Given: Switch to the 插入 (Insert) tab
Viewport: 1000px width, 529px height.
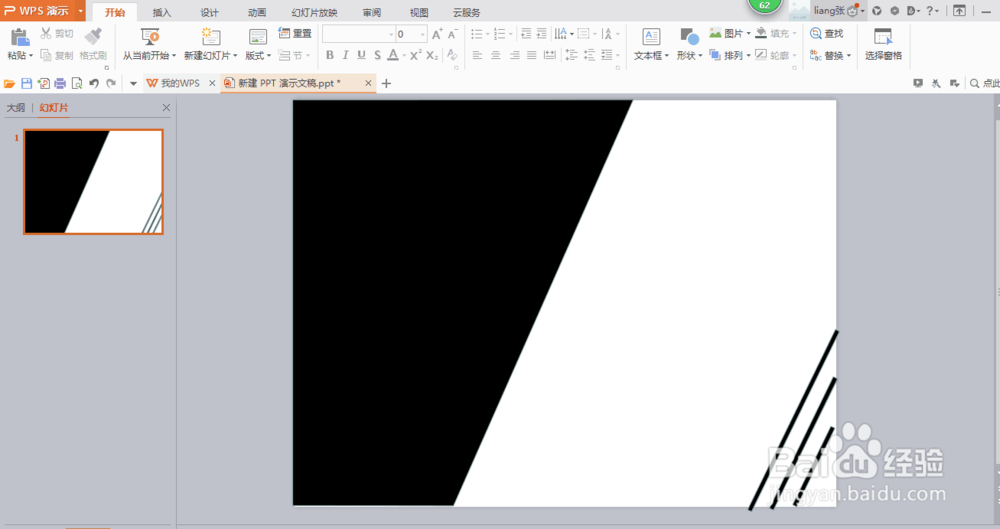Looking at the screenshot, I should 162,13.
